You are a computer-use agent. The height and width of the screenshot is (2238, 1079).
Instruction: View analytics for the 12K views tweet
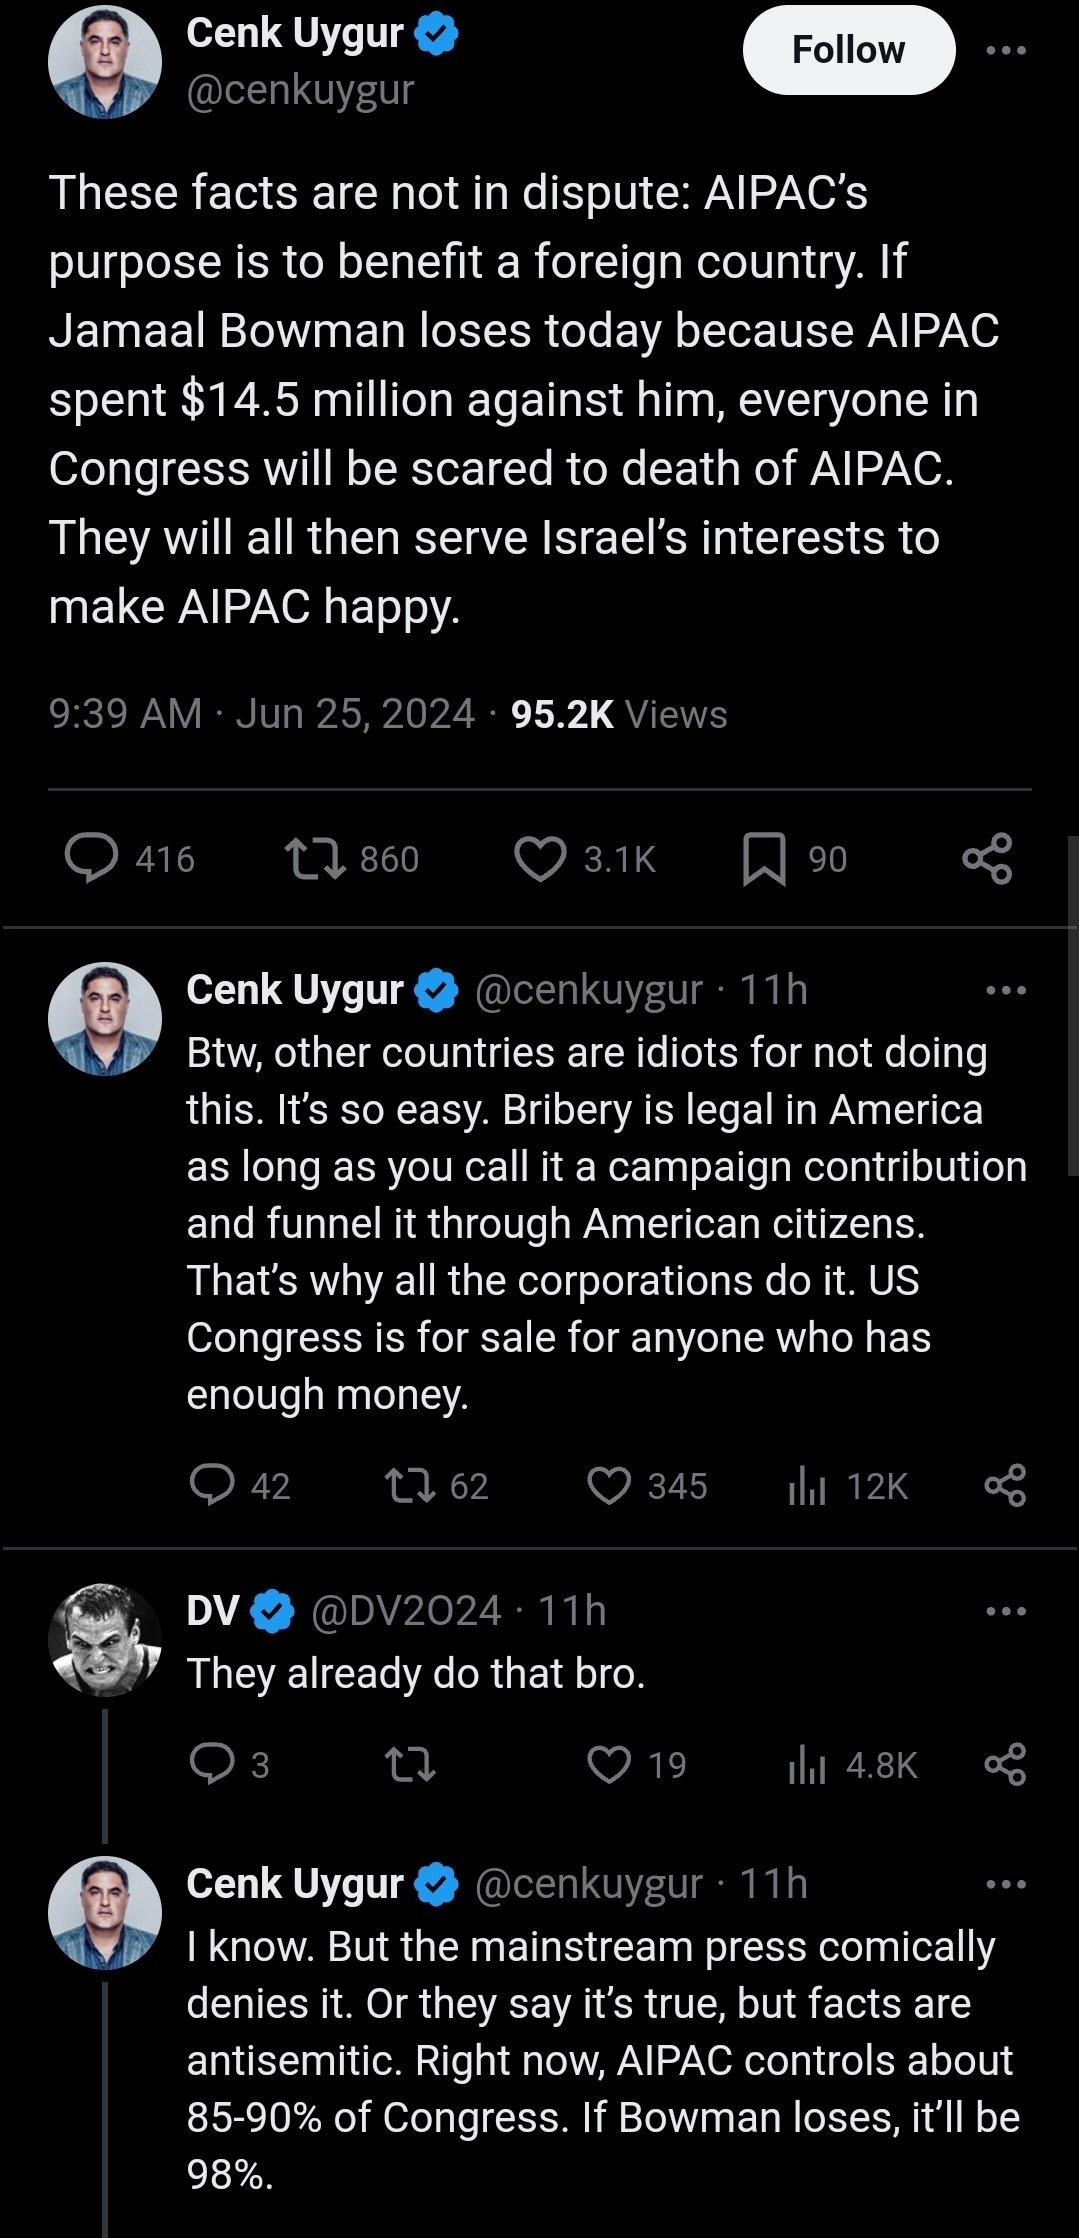807,1486
